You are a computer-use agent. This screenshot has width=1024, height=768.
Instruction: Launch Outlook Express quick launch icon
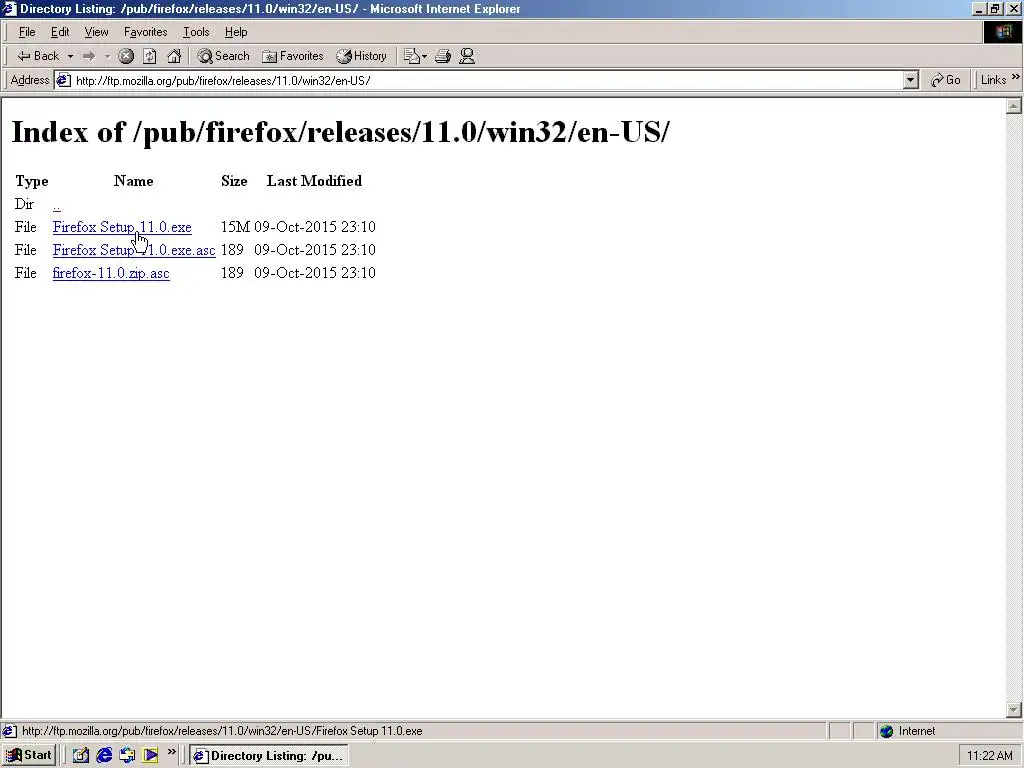click(127, 756)
